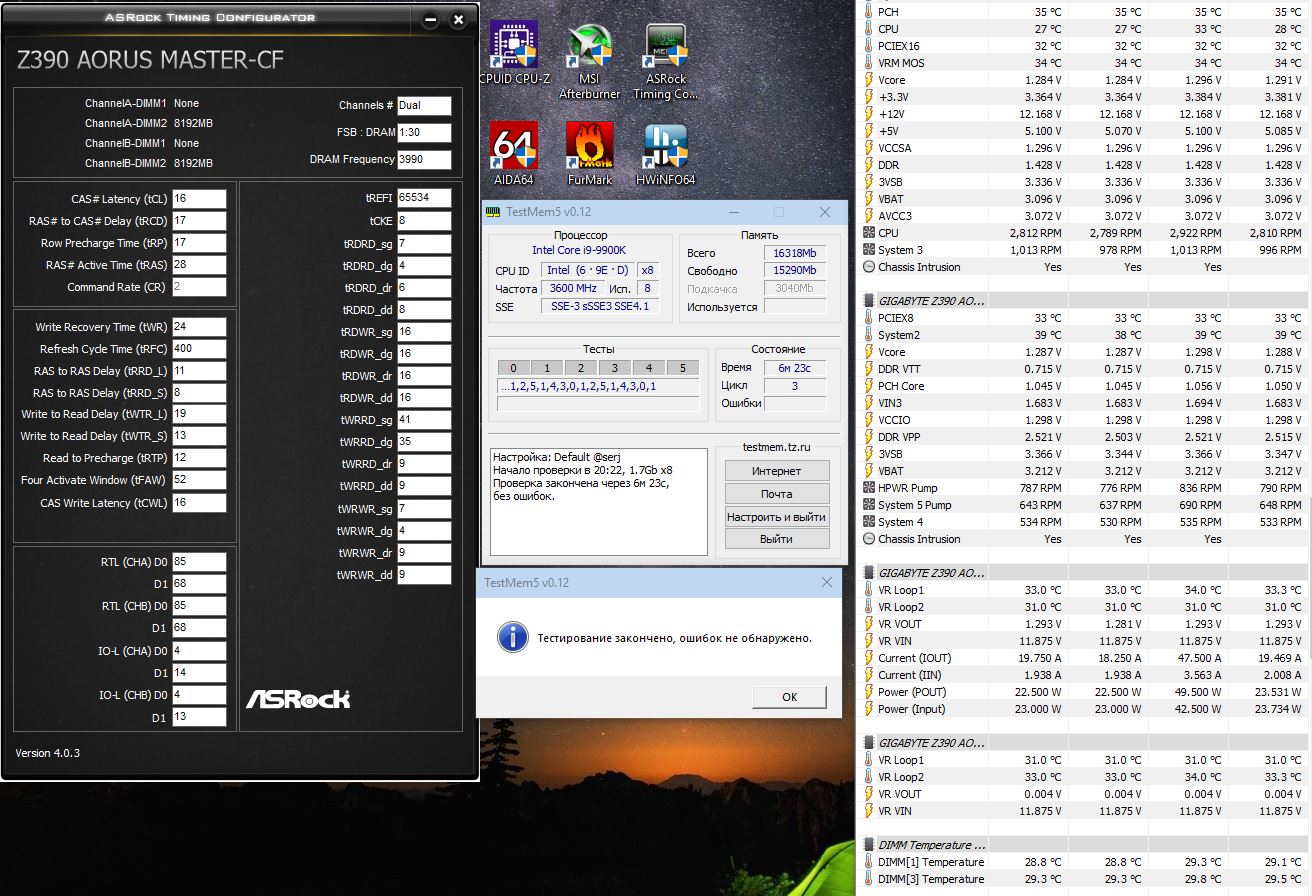The image size is (1312, 896).
Task: Click the Почта button in TestMem5
Action: [777, 494]
